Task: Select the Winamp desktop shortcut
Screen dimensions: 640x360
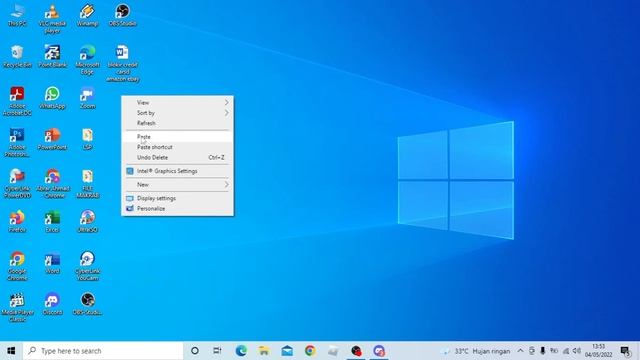Action: tap(87, 16)
